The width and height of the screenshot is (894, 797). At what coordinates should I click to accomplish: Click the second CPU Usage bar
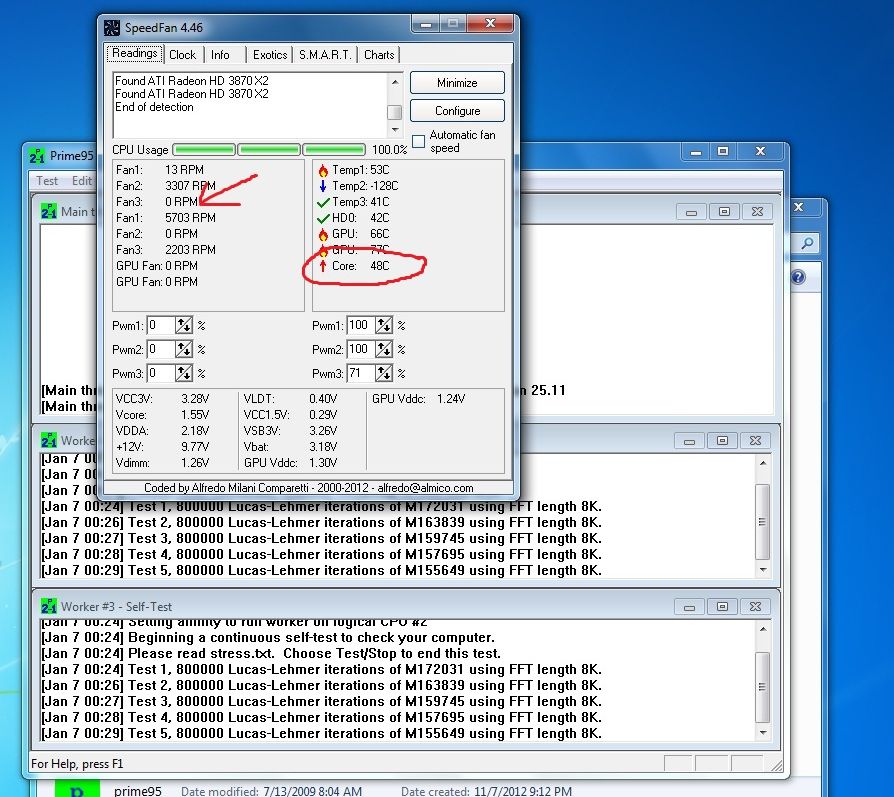point(269,150)
